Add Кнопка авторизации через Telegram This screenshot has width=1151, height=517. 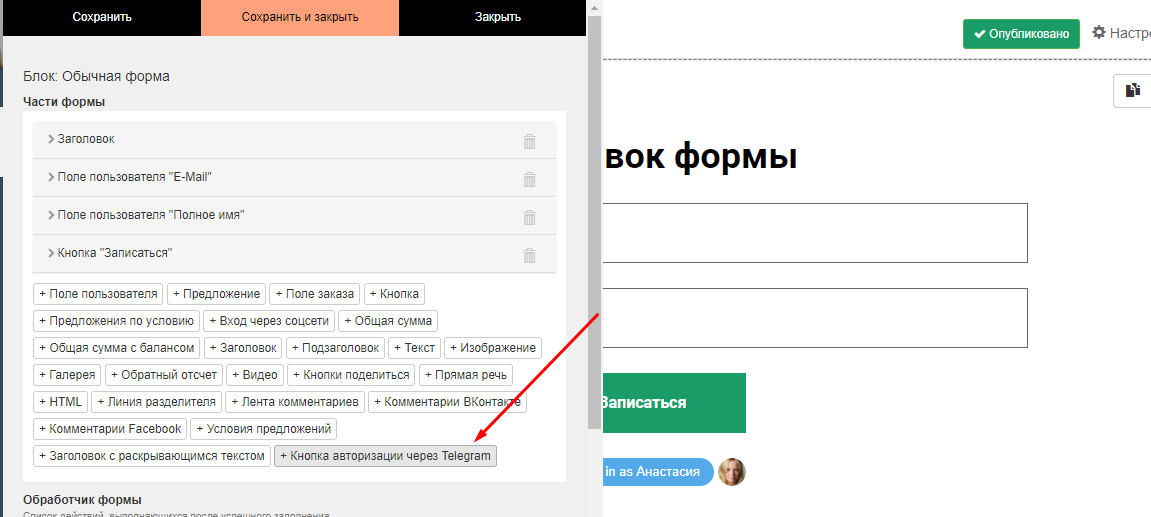pos(385,455)
